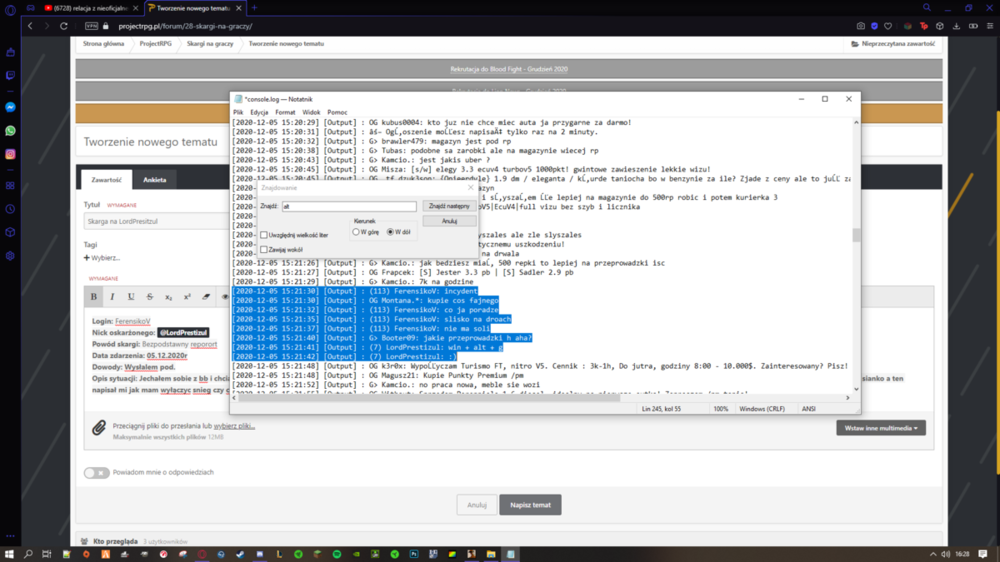
Task: Open the browser easy setup menu icon
Action: coord(990,26)
